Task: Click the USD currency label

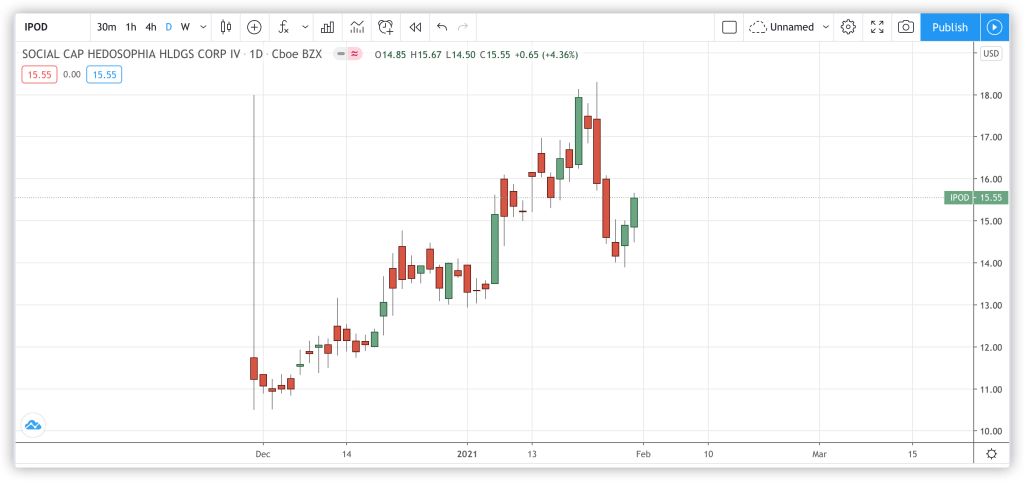Action: (x=991, y=54)
